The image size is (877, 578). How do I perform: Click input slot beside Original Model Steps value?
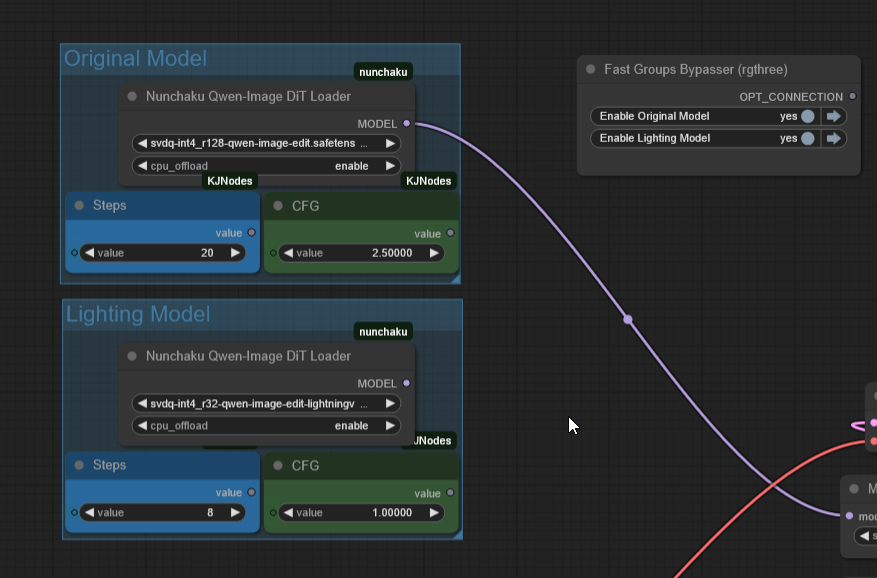74,253
